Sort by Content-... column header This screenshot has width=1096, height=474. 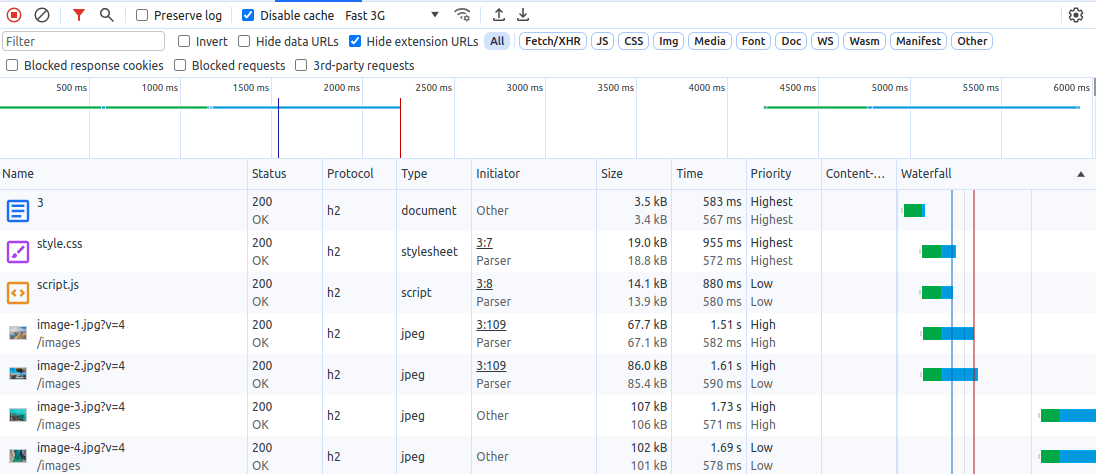pos(859,174)
